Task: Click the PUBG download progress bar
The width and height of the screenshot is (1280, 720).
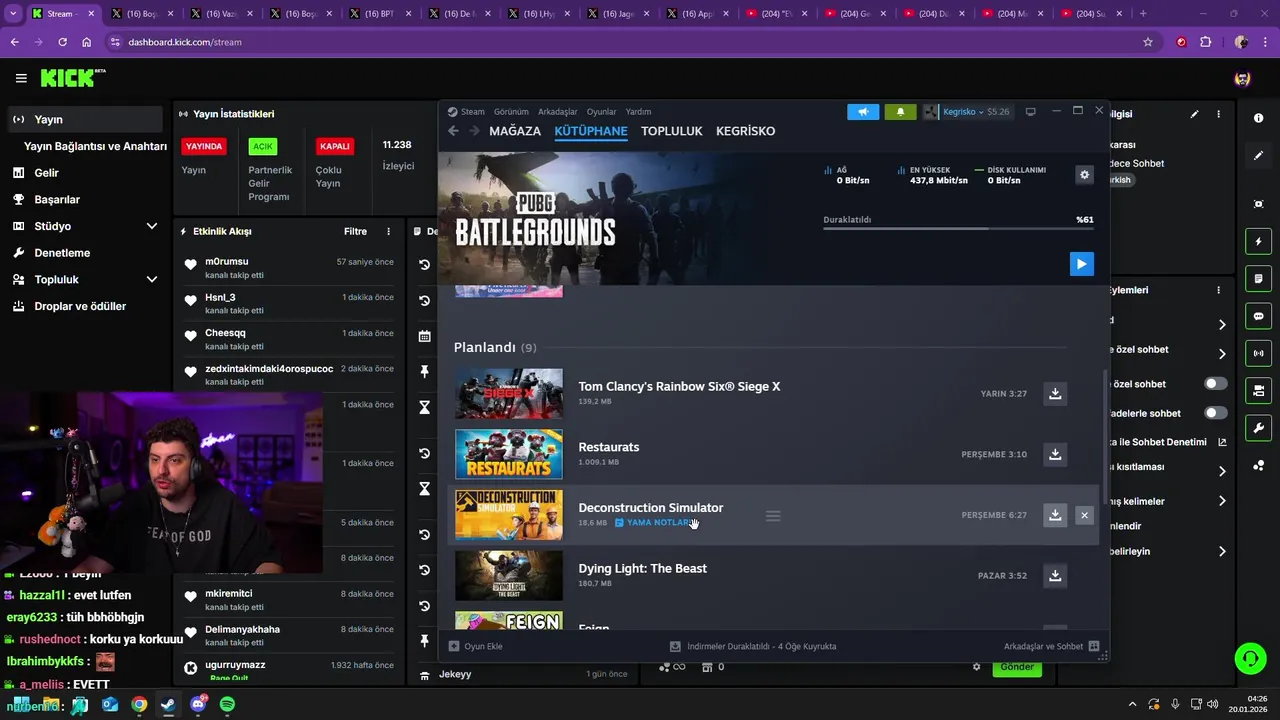Action: tap(958, 229)
